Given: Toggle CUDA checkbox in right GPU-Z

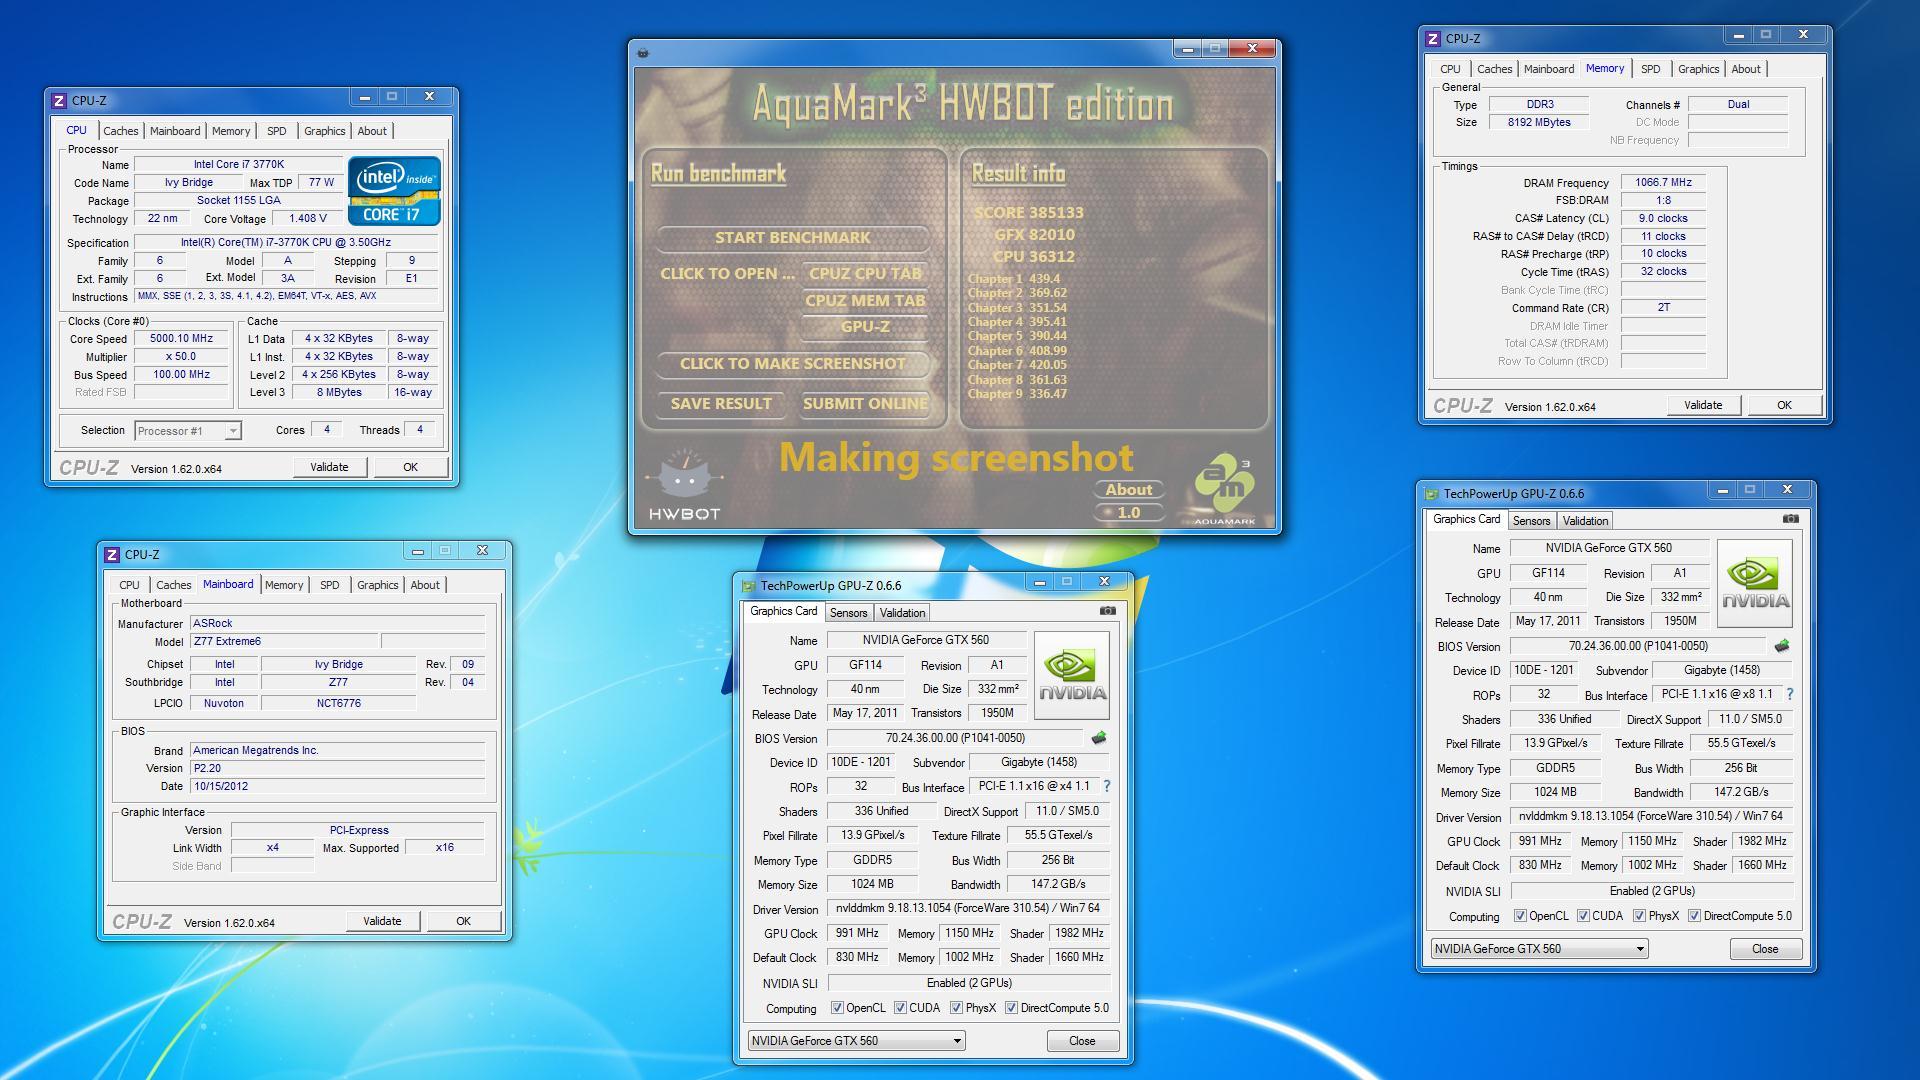Looking at the screenshot, I should (x=1583, y=916).
